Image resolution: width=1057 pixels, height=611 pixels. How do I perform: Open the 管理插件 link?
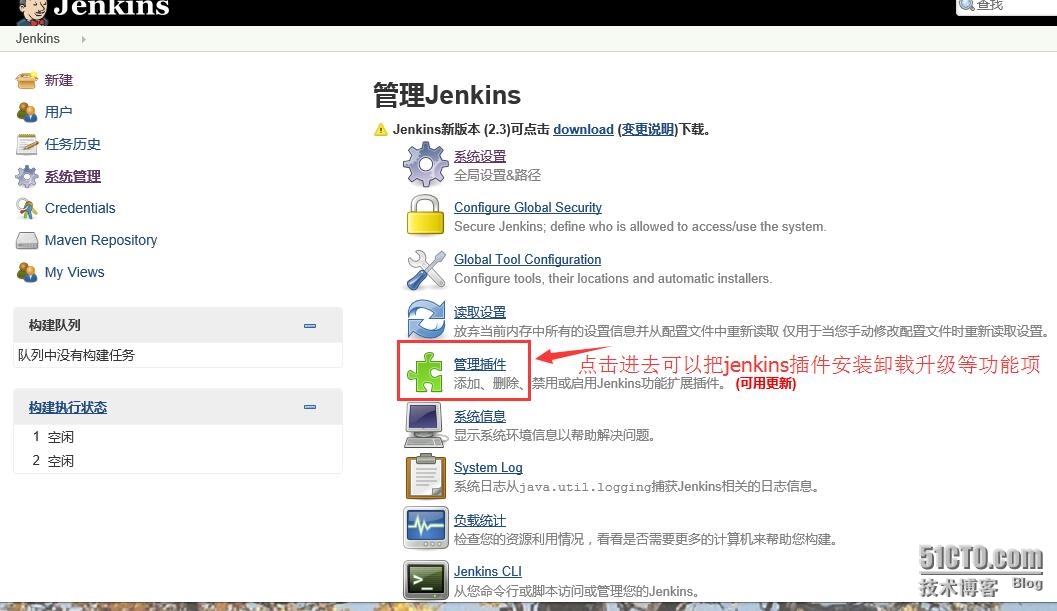[480, 364]
